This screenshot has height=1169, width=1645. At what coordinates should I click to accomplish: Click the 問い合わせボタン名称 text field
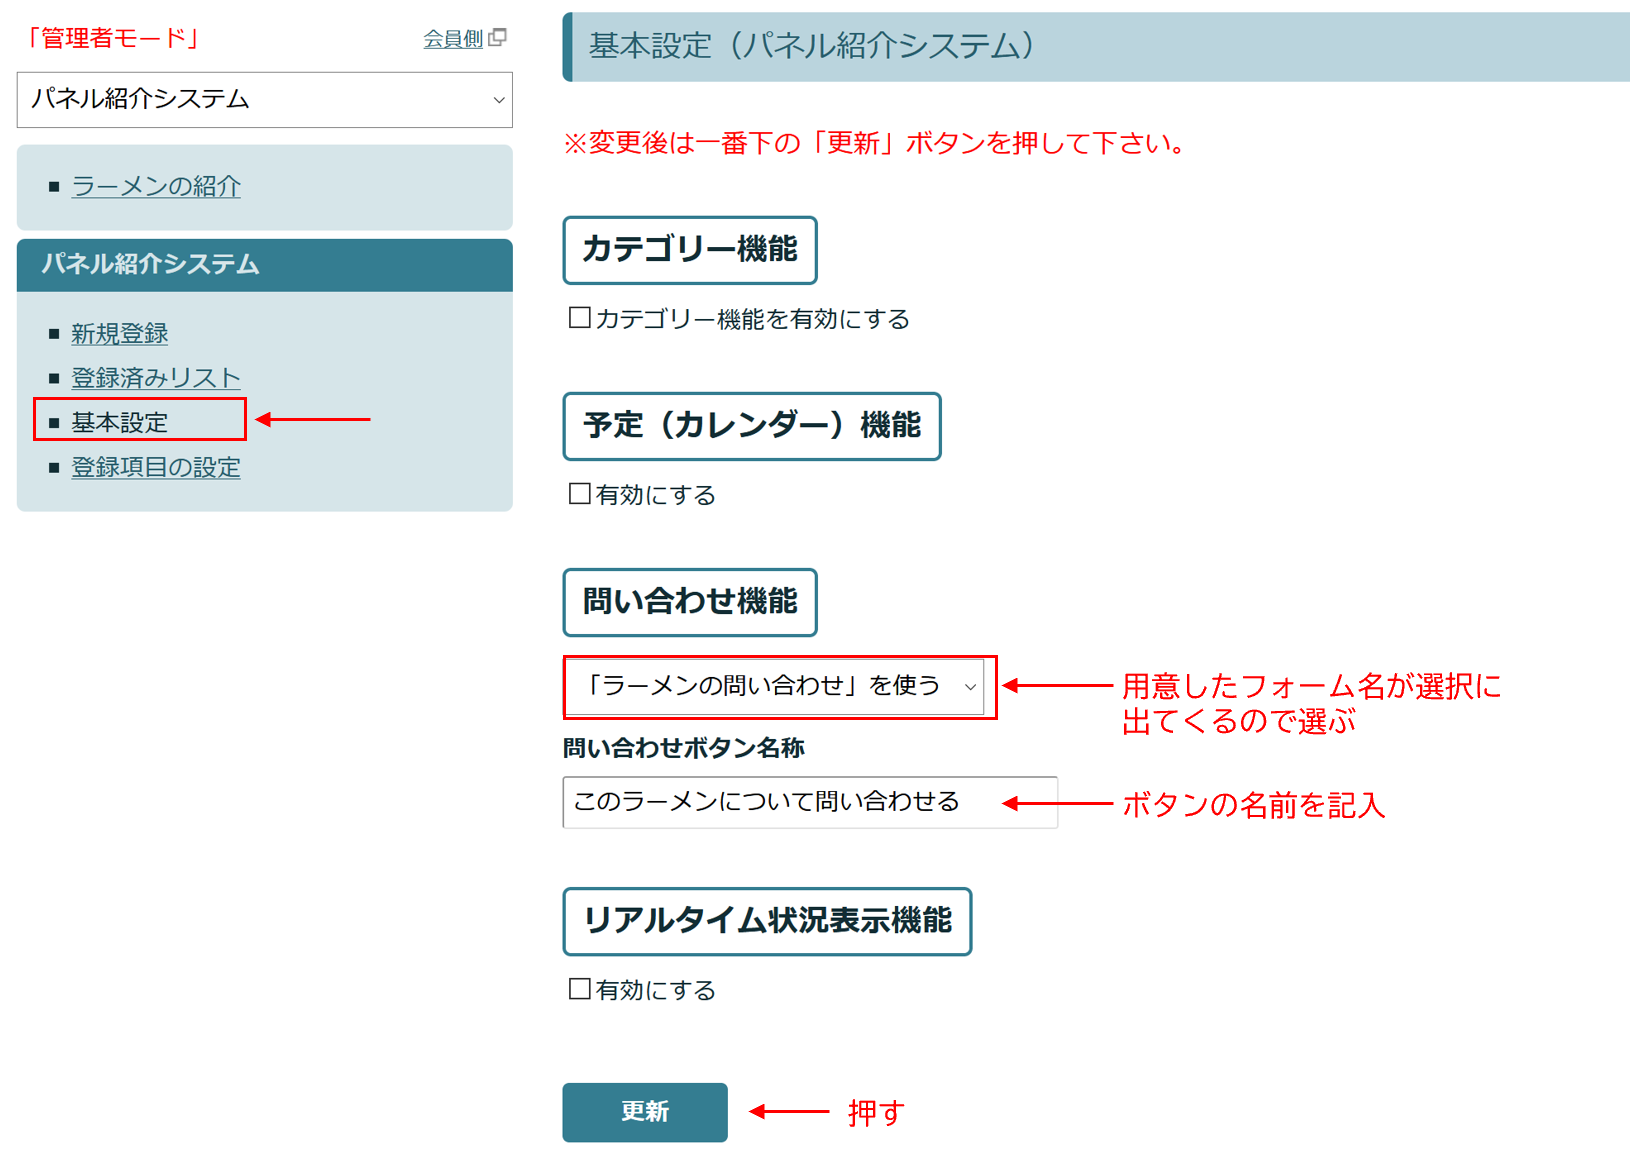[x=809, y=803]
